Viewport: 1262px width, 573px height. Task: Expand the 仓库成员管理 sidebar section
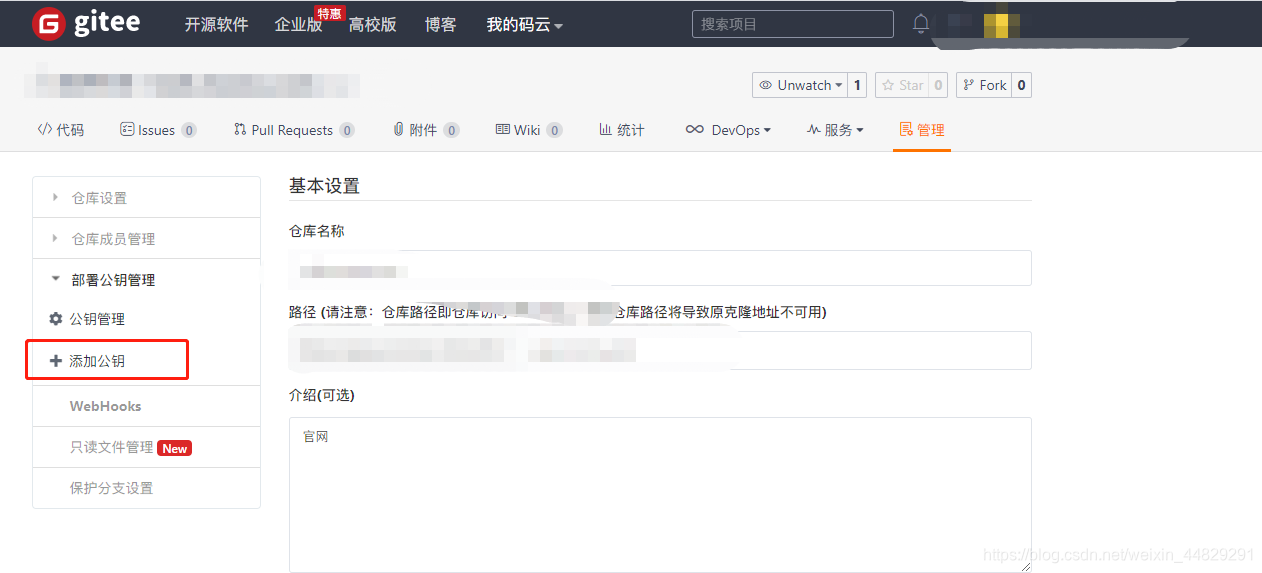click(x=147, y=239)
